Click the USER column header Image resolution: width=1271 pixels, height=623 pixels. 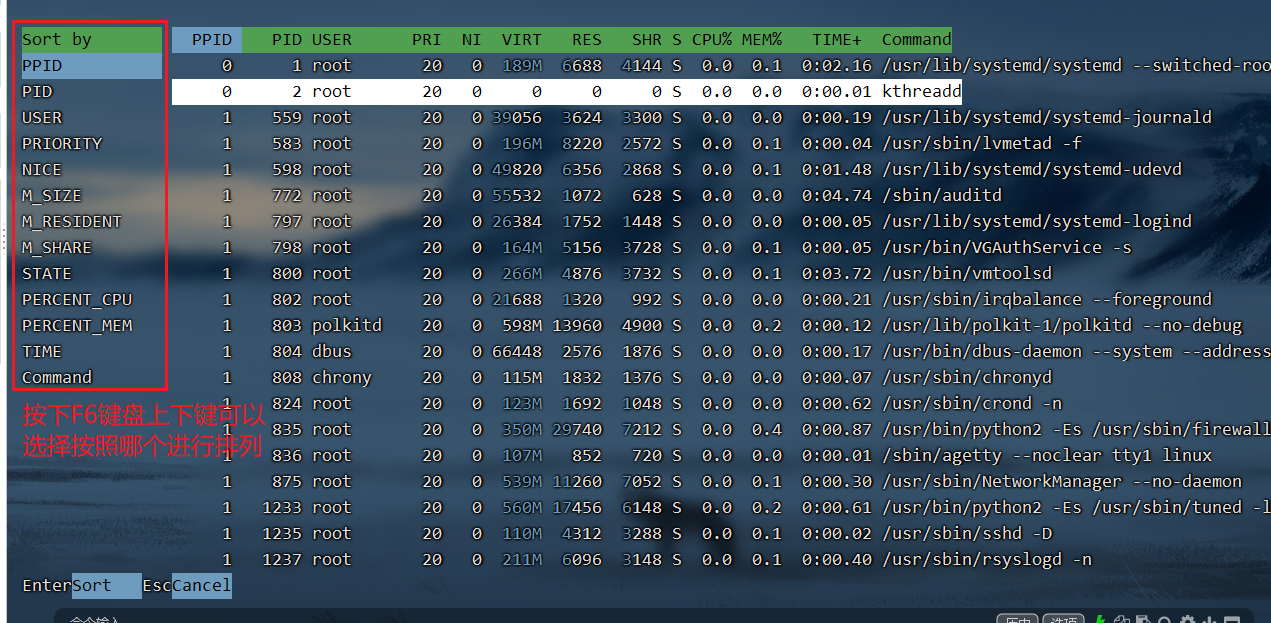coord(332,40)
